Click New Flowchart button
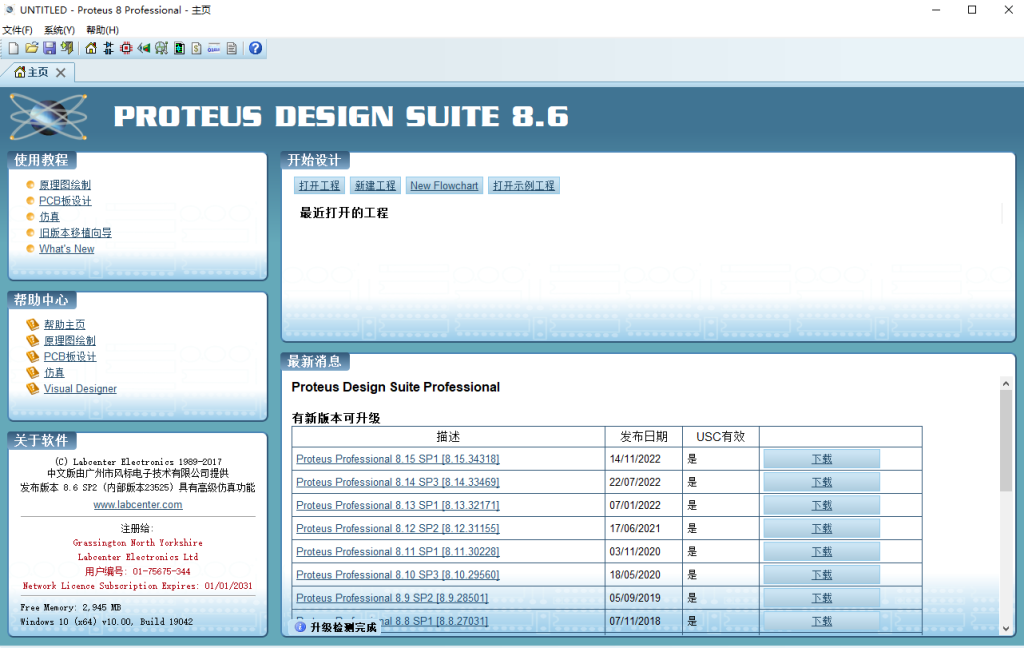Screen dimensions: 1024x648 point(444,186)
